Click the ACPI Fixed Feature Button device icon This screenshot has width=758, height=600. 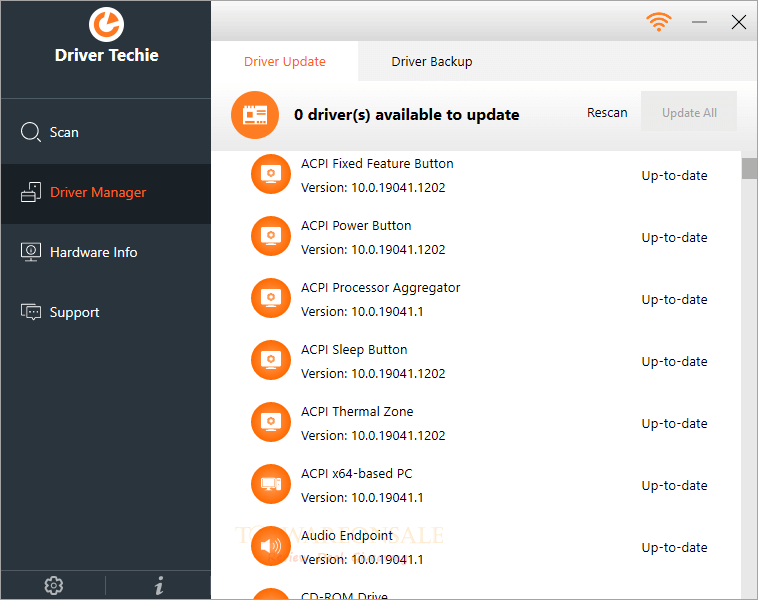point(271,174)
